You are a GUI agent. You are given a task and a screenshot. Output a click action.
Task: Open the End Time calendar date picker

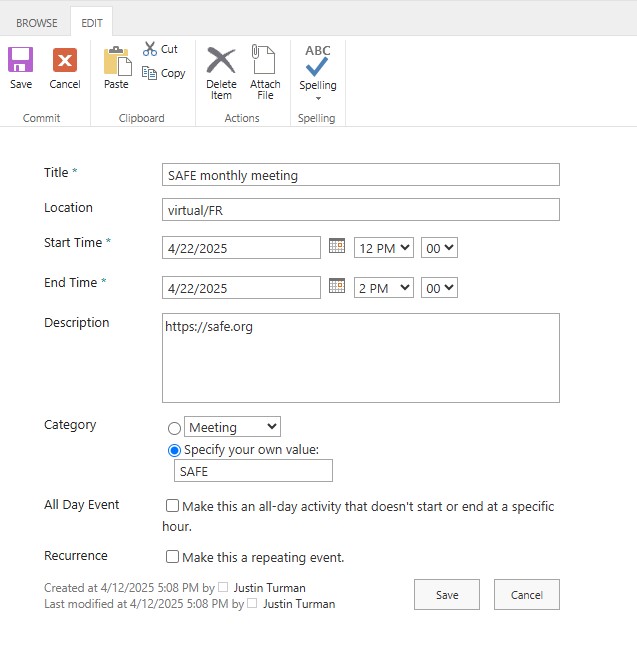(337, 287)
